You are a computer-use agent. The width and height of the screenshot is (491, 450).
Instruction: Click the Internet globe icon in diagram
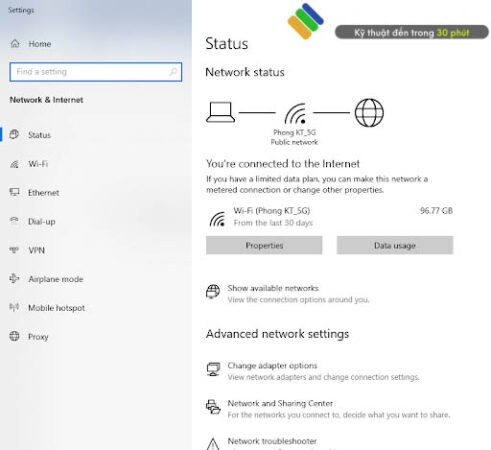coord(369,113)
